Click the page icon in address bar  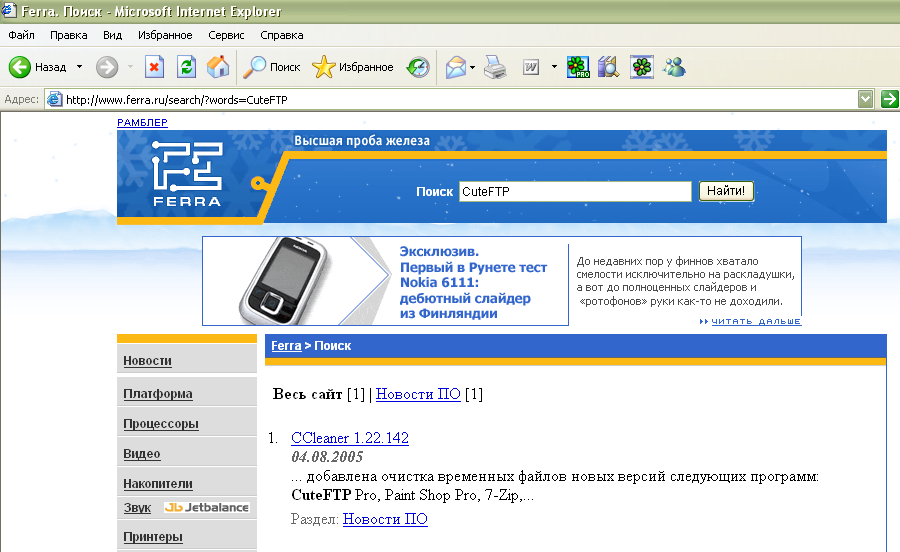(x=55, y=99)
